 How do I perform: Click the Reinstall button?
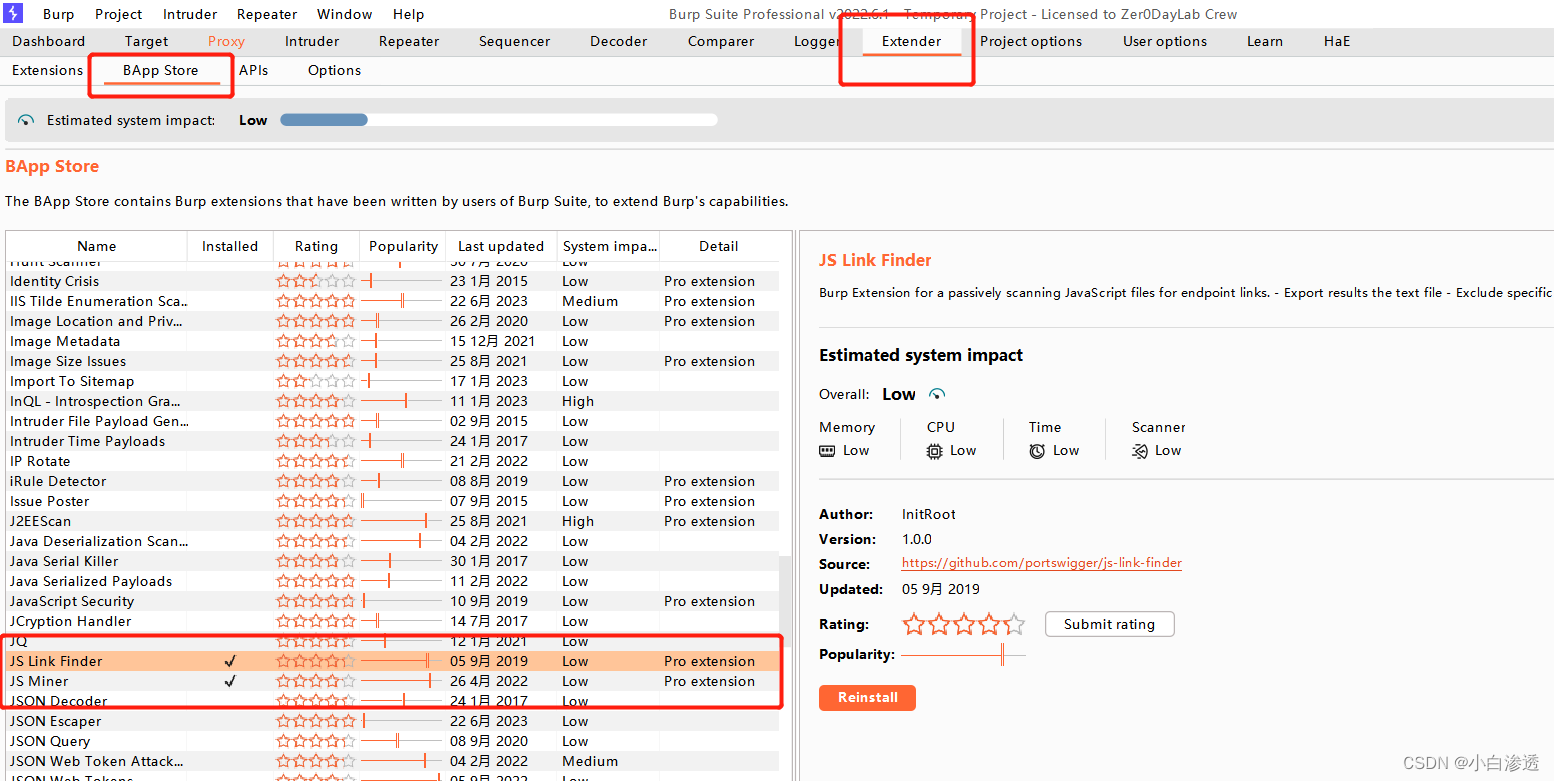click(867, 698)
